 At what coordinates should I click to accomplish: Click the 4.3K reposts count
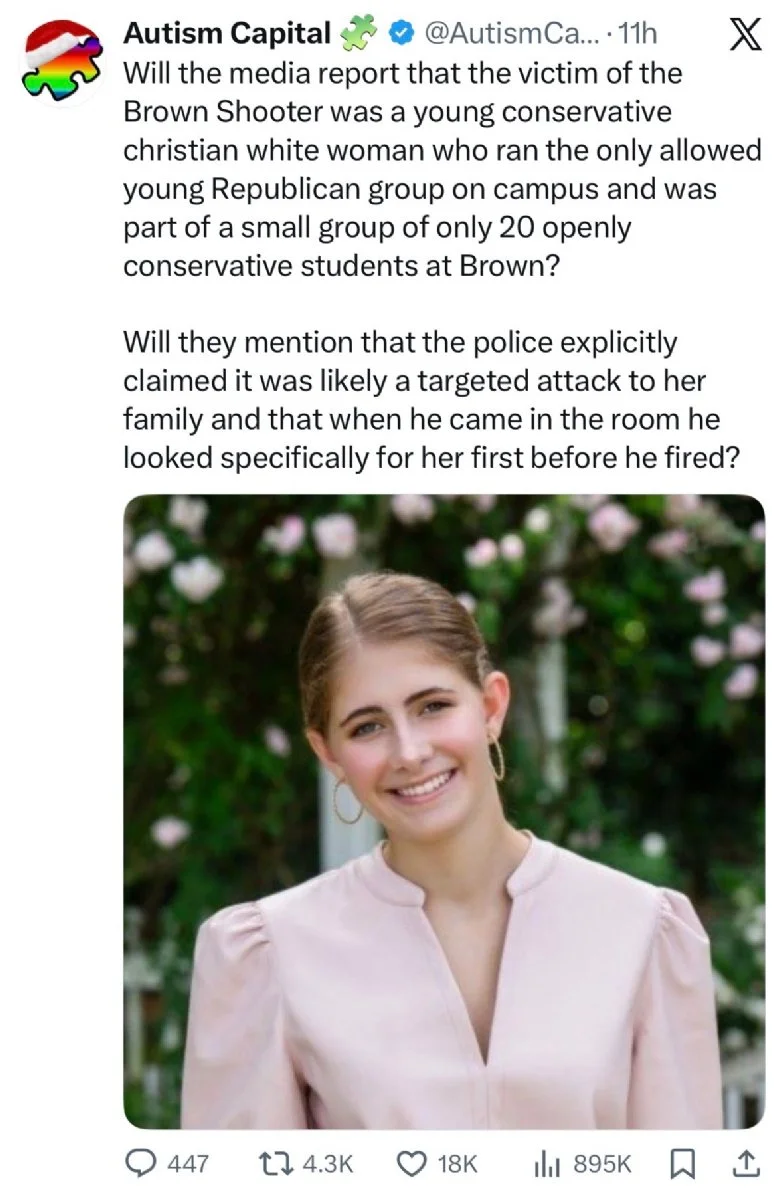pyautogui.click(x=326, y=1163)
